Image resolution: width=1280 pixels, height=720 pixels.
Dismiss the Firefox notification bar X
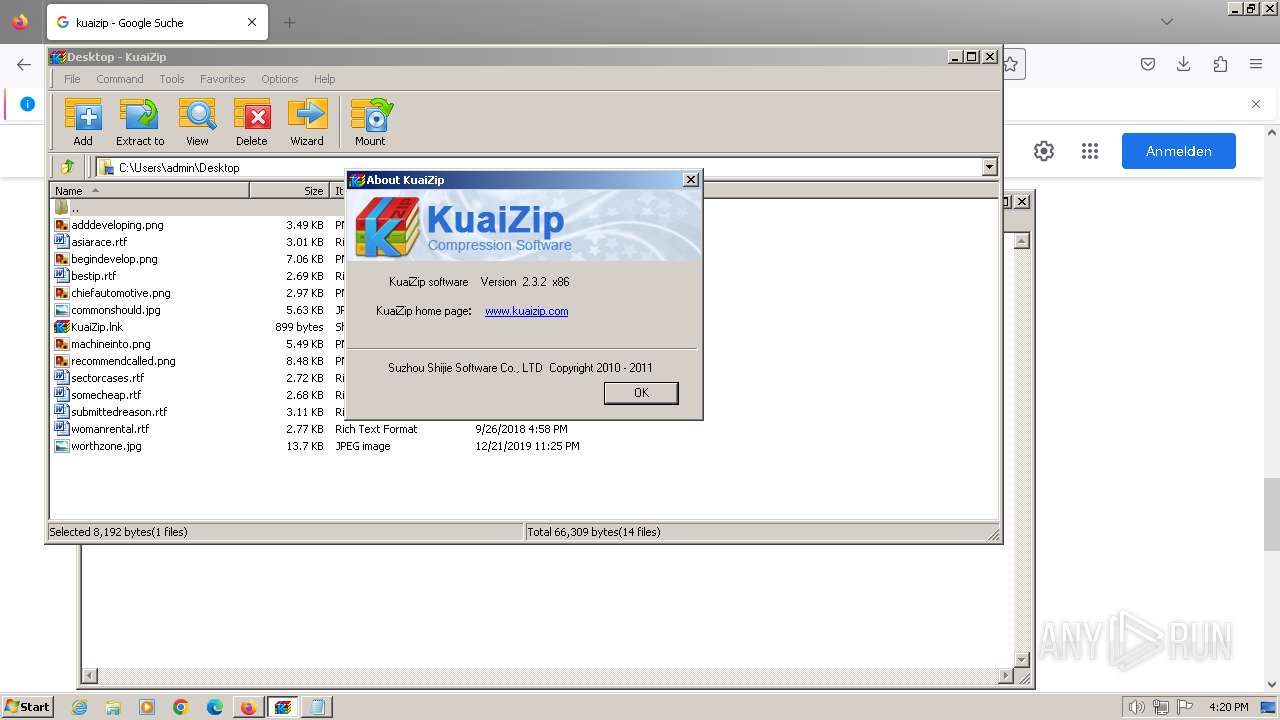click(1256, 104)
